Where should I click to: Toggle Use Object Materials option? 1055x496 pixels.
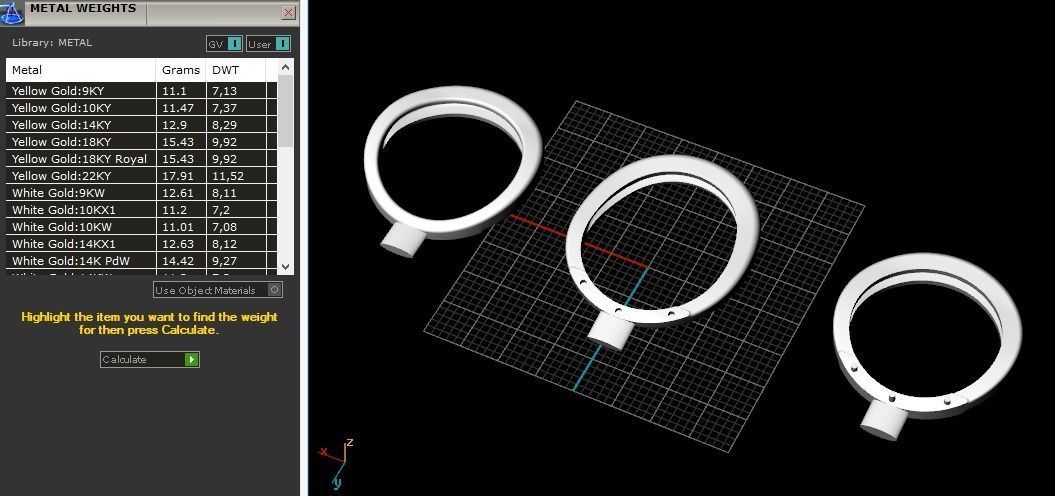tap(218, 290)
